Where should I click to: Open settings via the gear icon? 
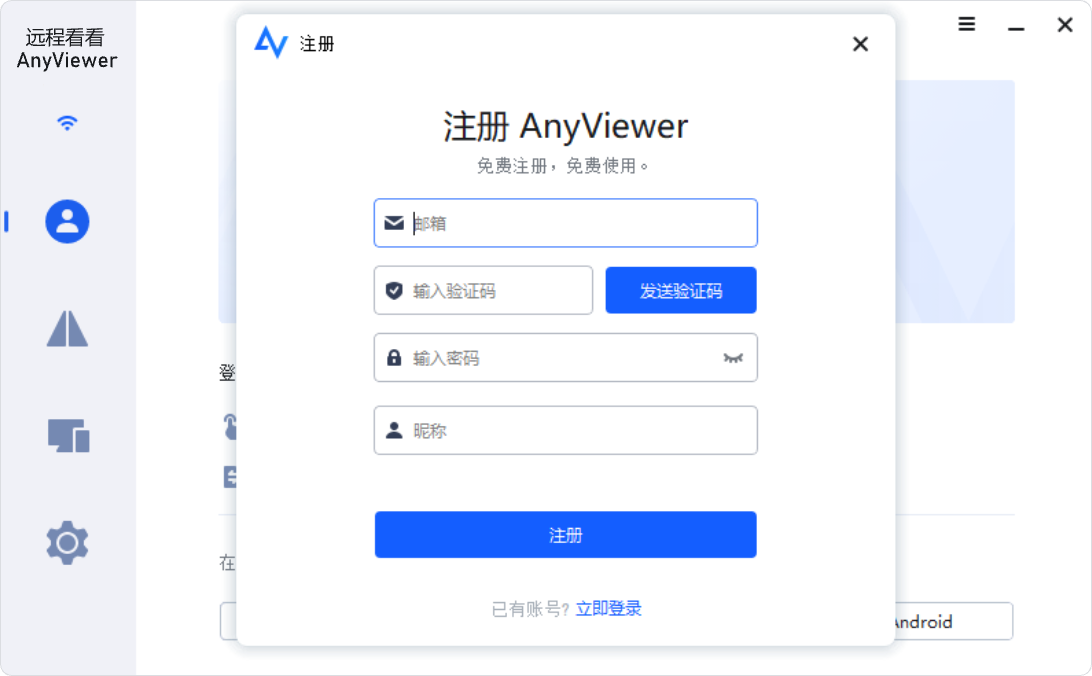point(67,542)
